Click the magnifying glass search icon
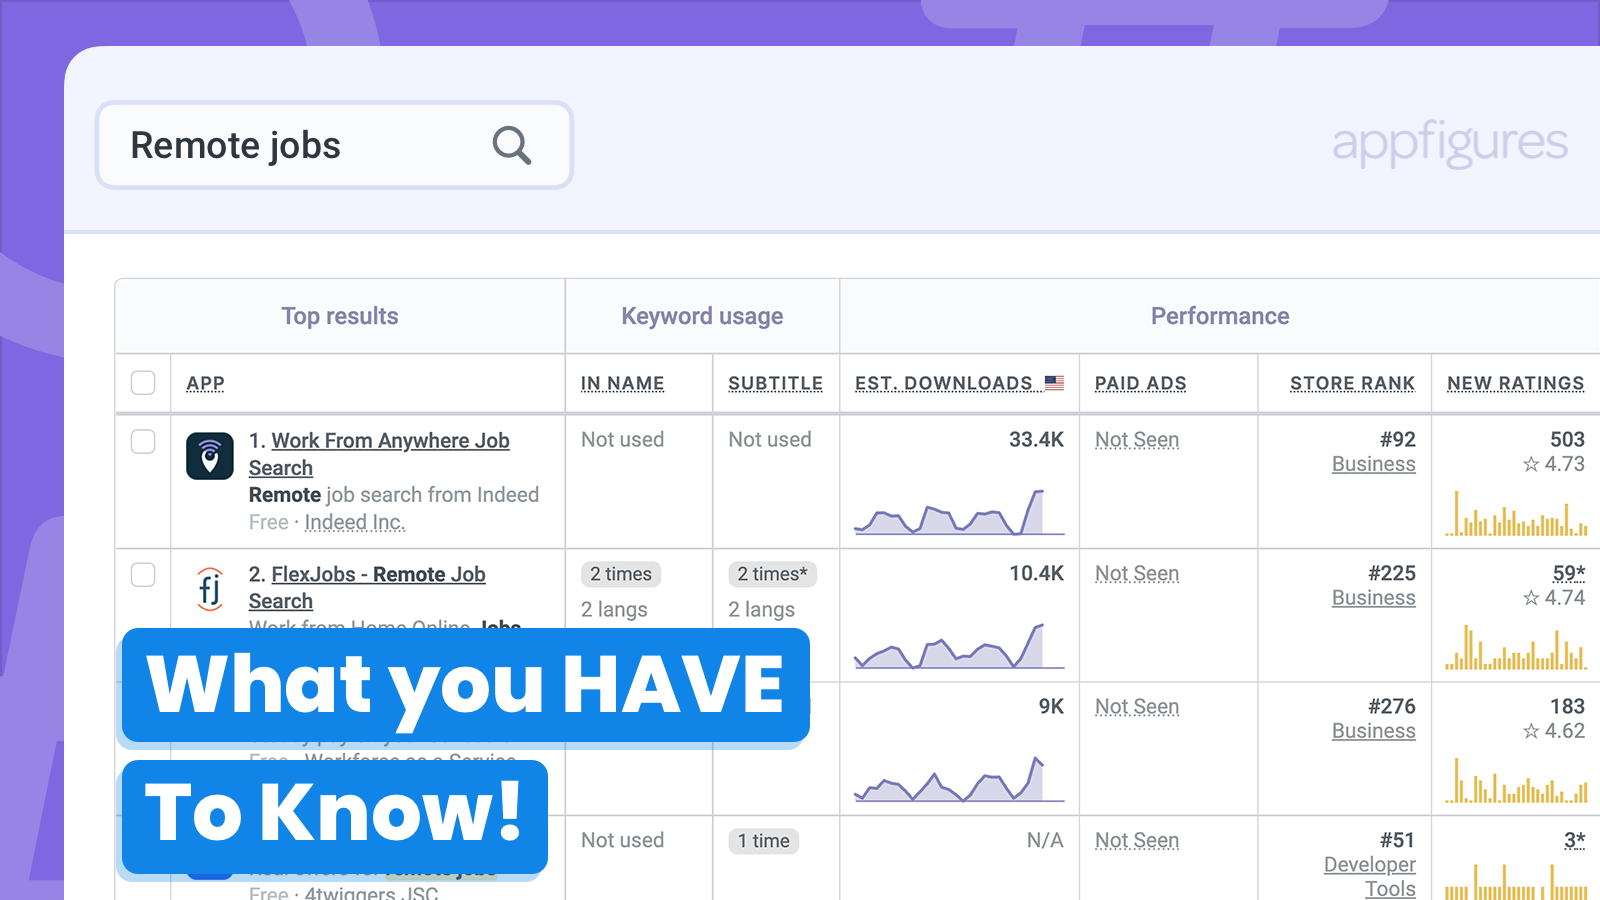 (511, 145)
